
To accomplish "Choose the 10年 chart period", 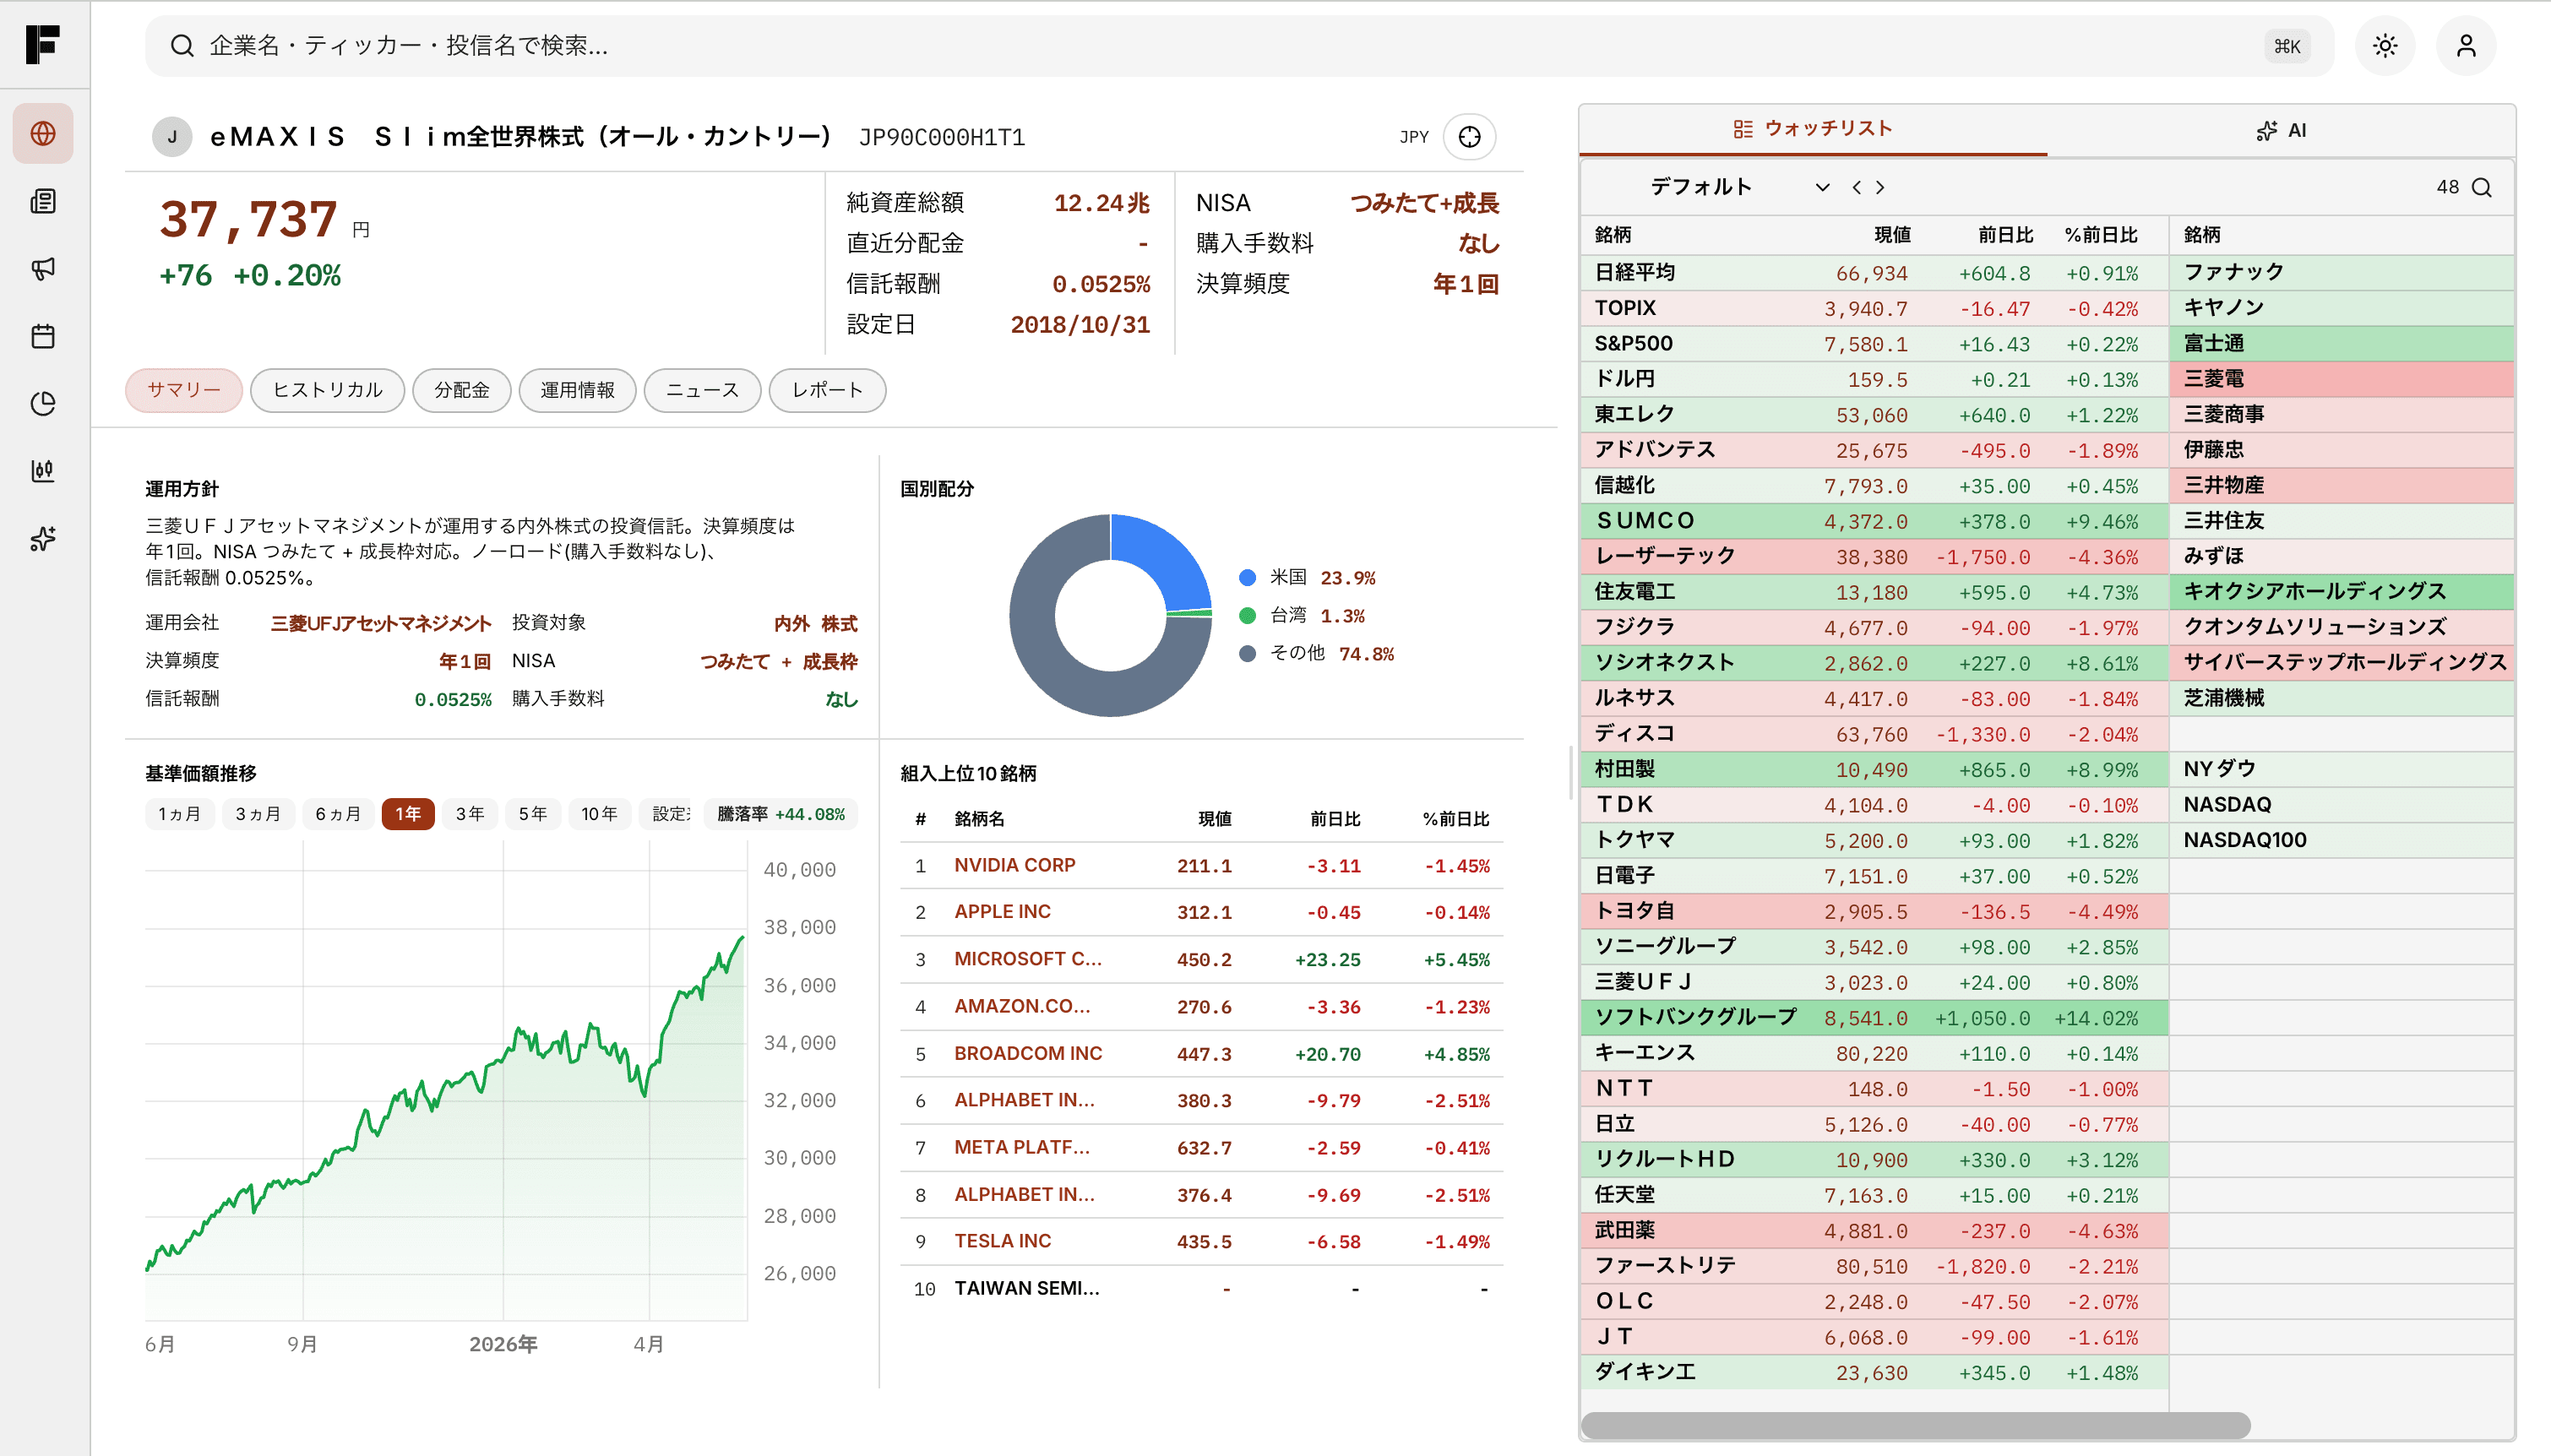I will 600,814.
